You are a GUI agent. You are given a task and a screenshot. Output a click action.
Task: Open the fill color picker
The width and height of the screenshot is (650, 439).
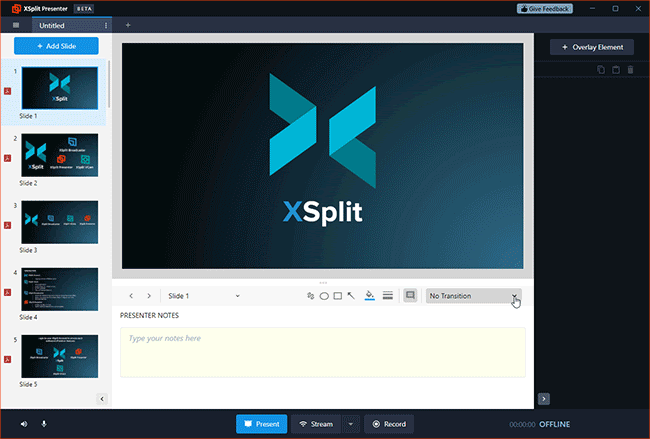tap(369, 296)
